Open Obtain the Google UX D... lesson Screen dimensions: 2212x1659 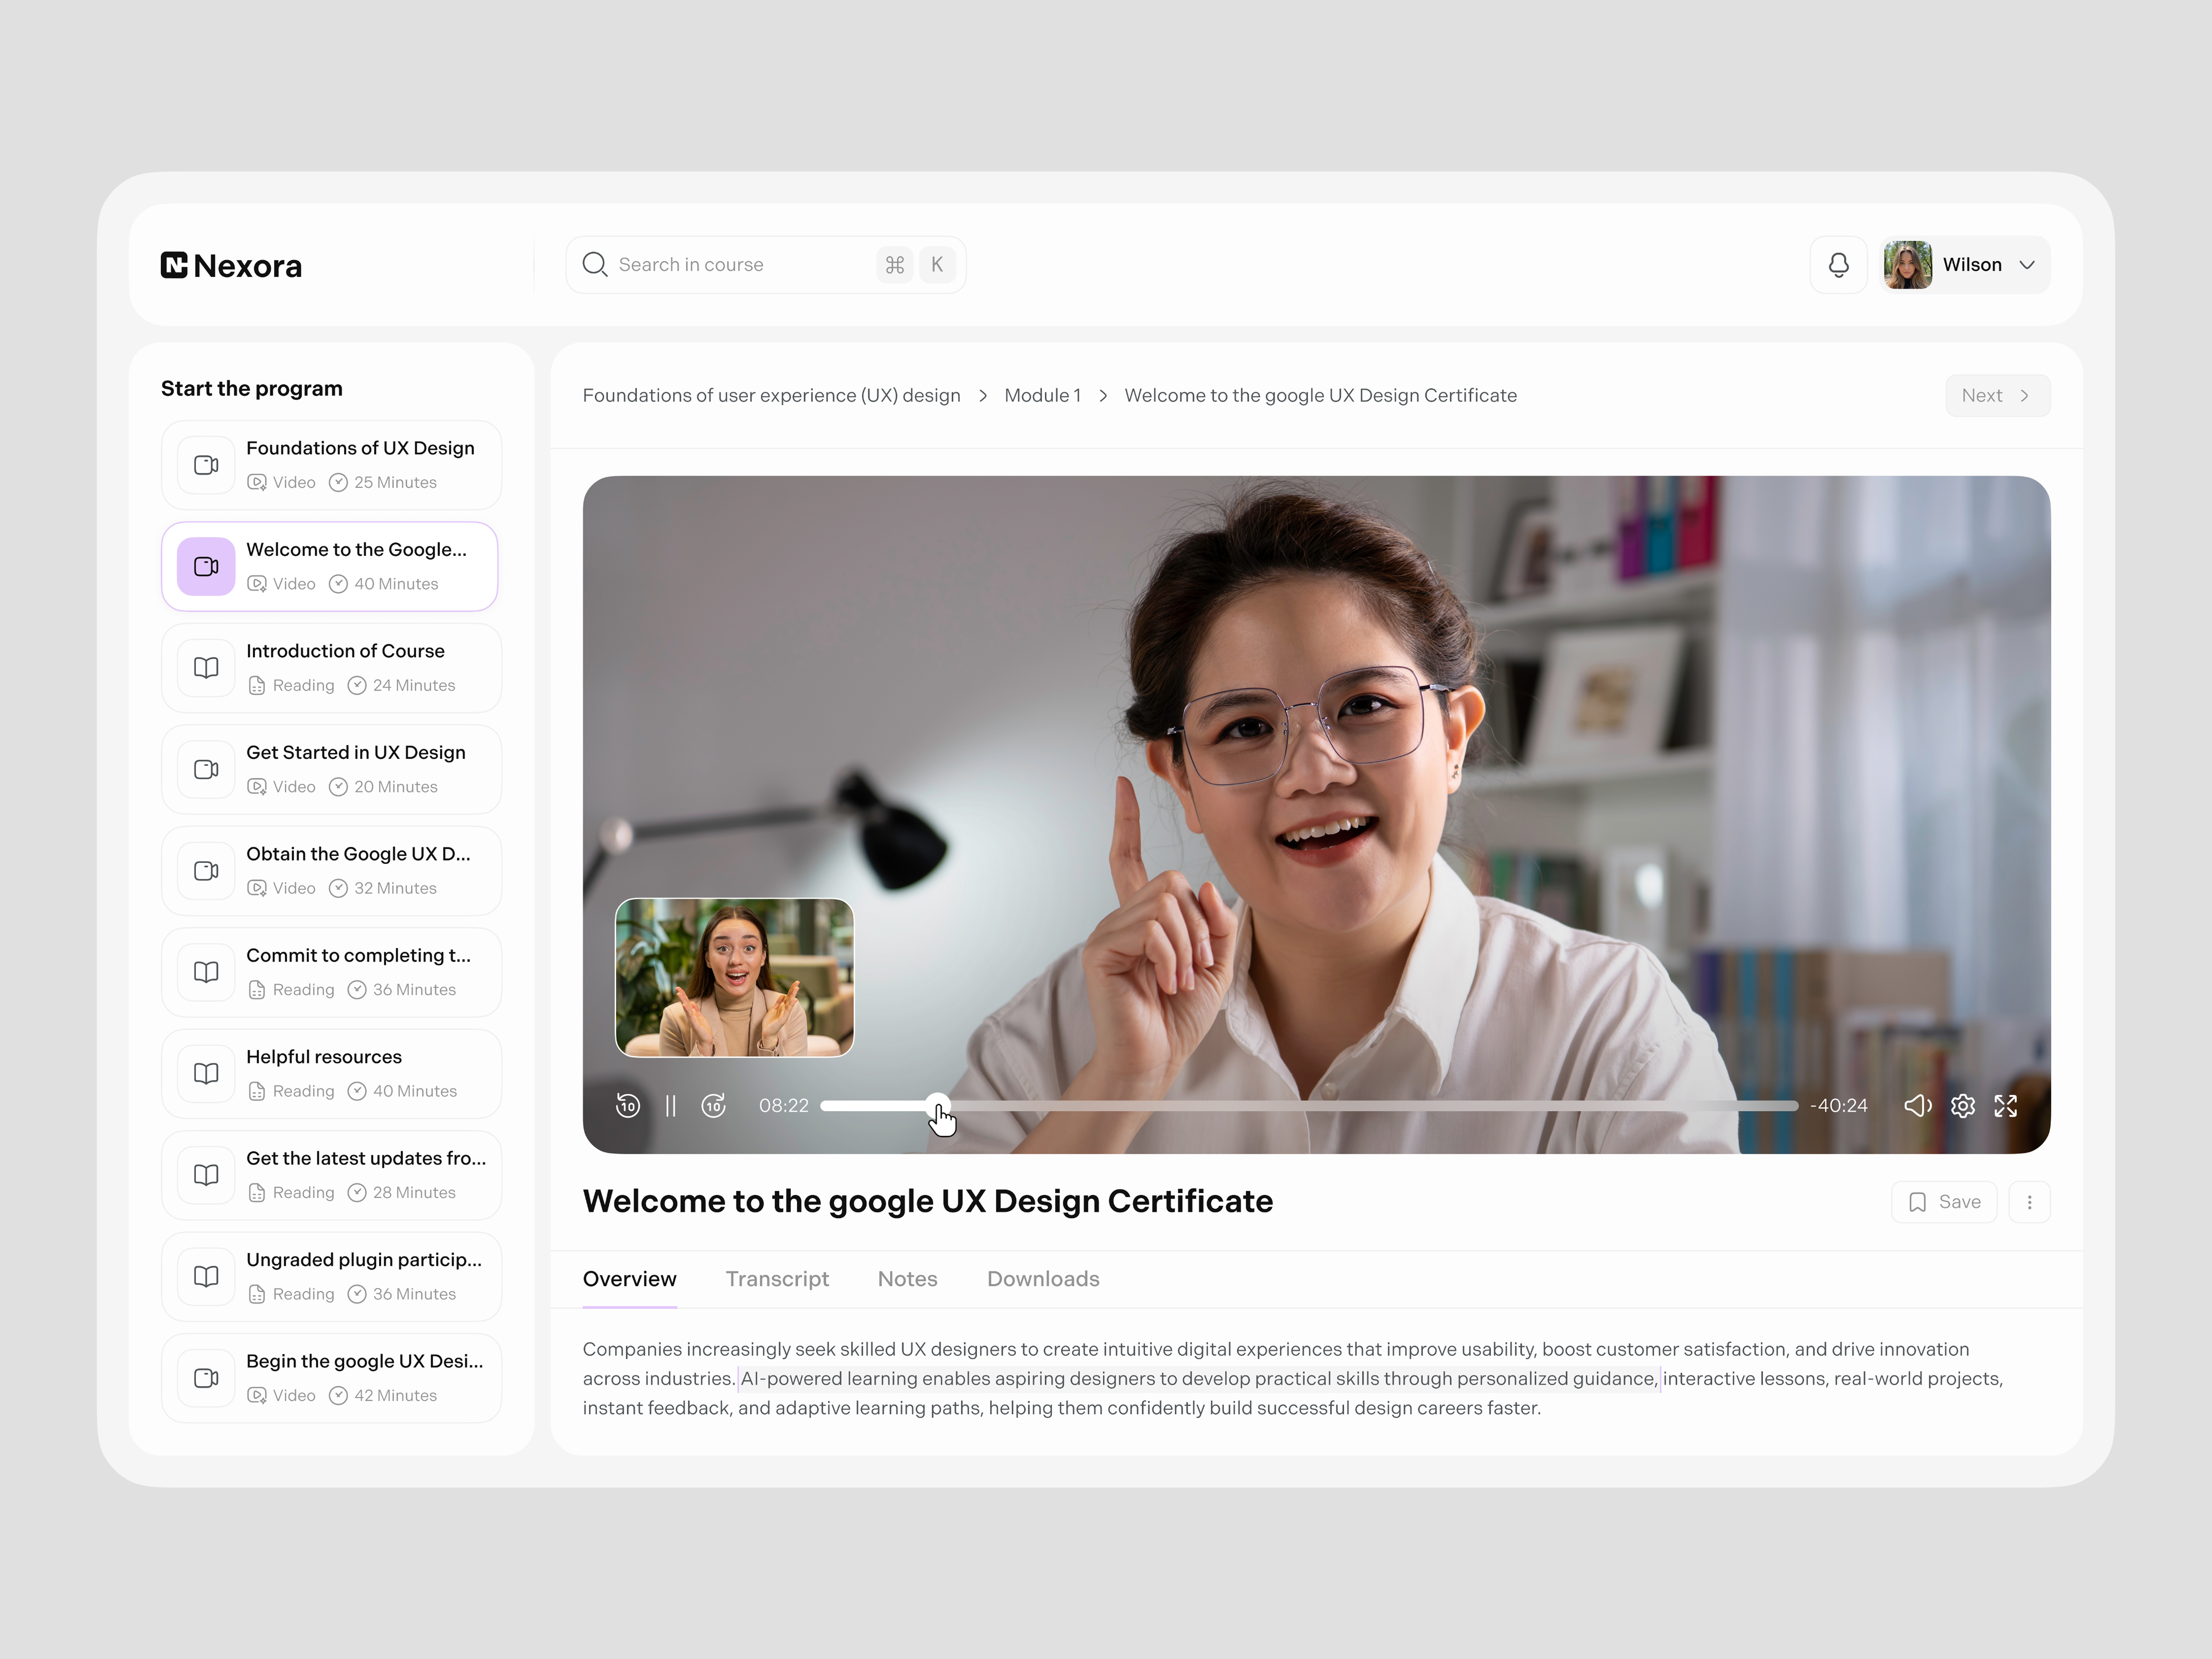[331, 871]
